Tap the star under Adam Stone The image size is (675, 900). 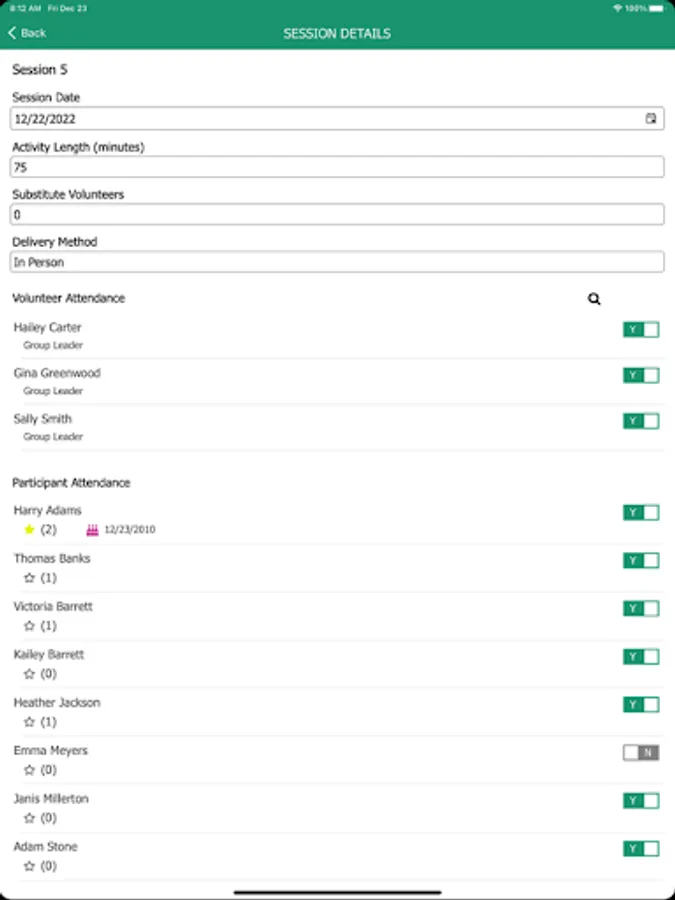(29, 866)
